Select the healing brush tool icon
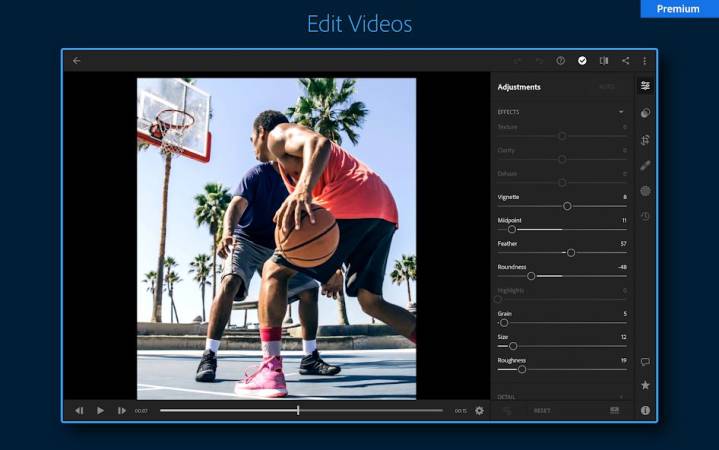This screenshot has width=719, height=450. [x=645, y=165]
